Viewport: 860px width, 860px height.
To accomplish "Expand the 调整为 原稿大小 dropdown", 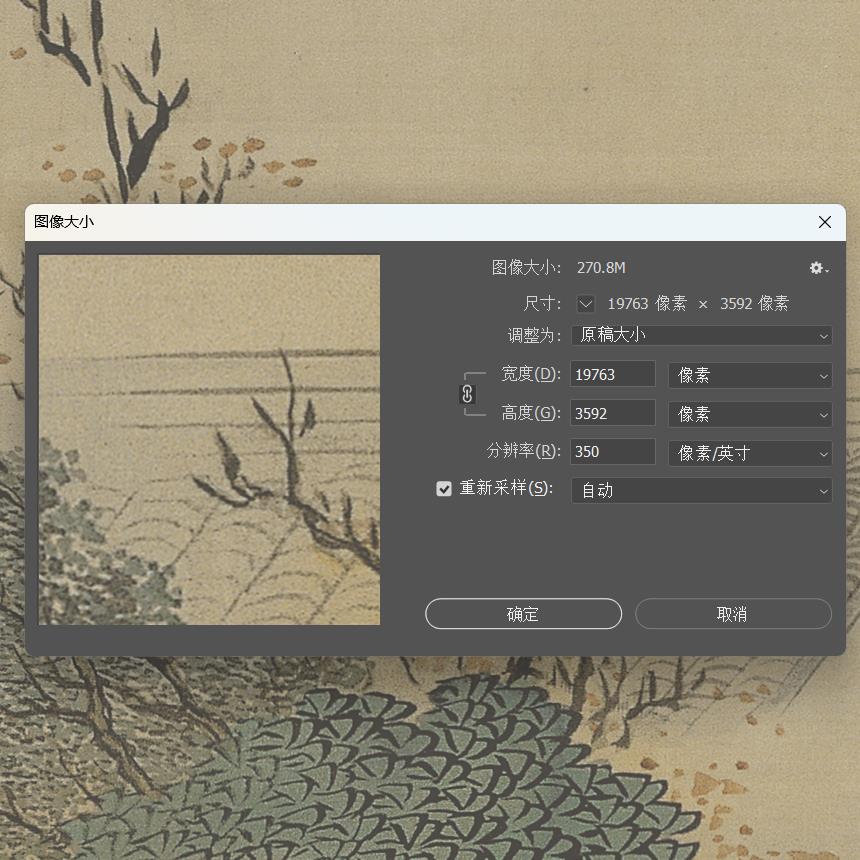I will [x=701, y=335].
